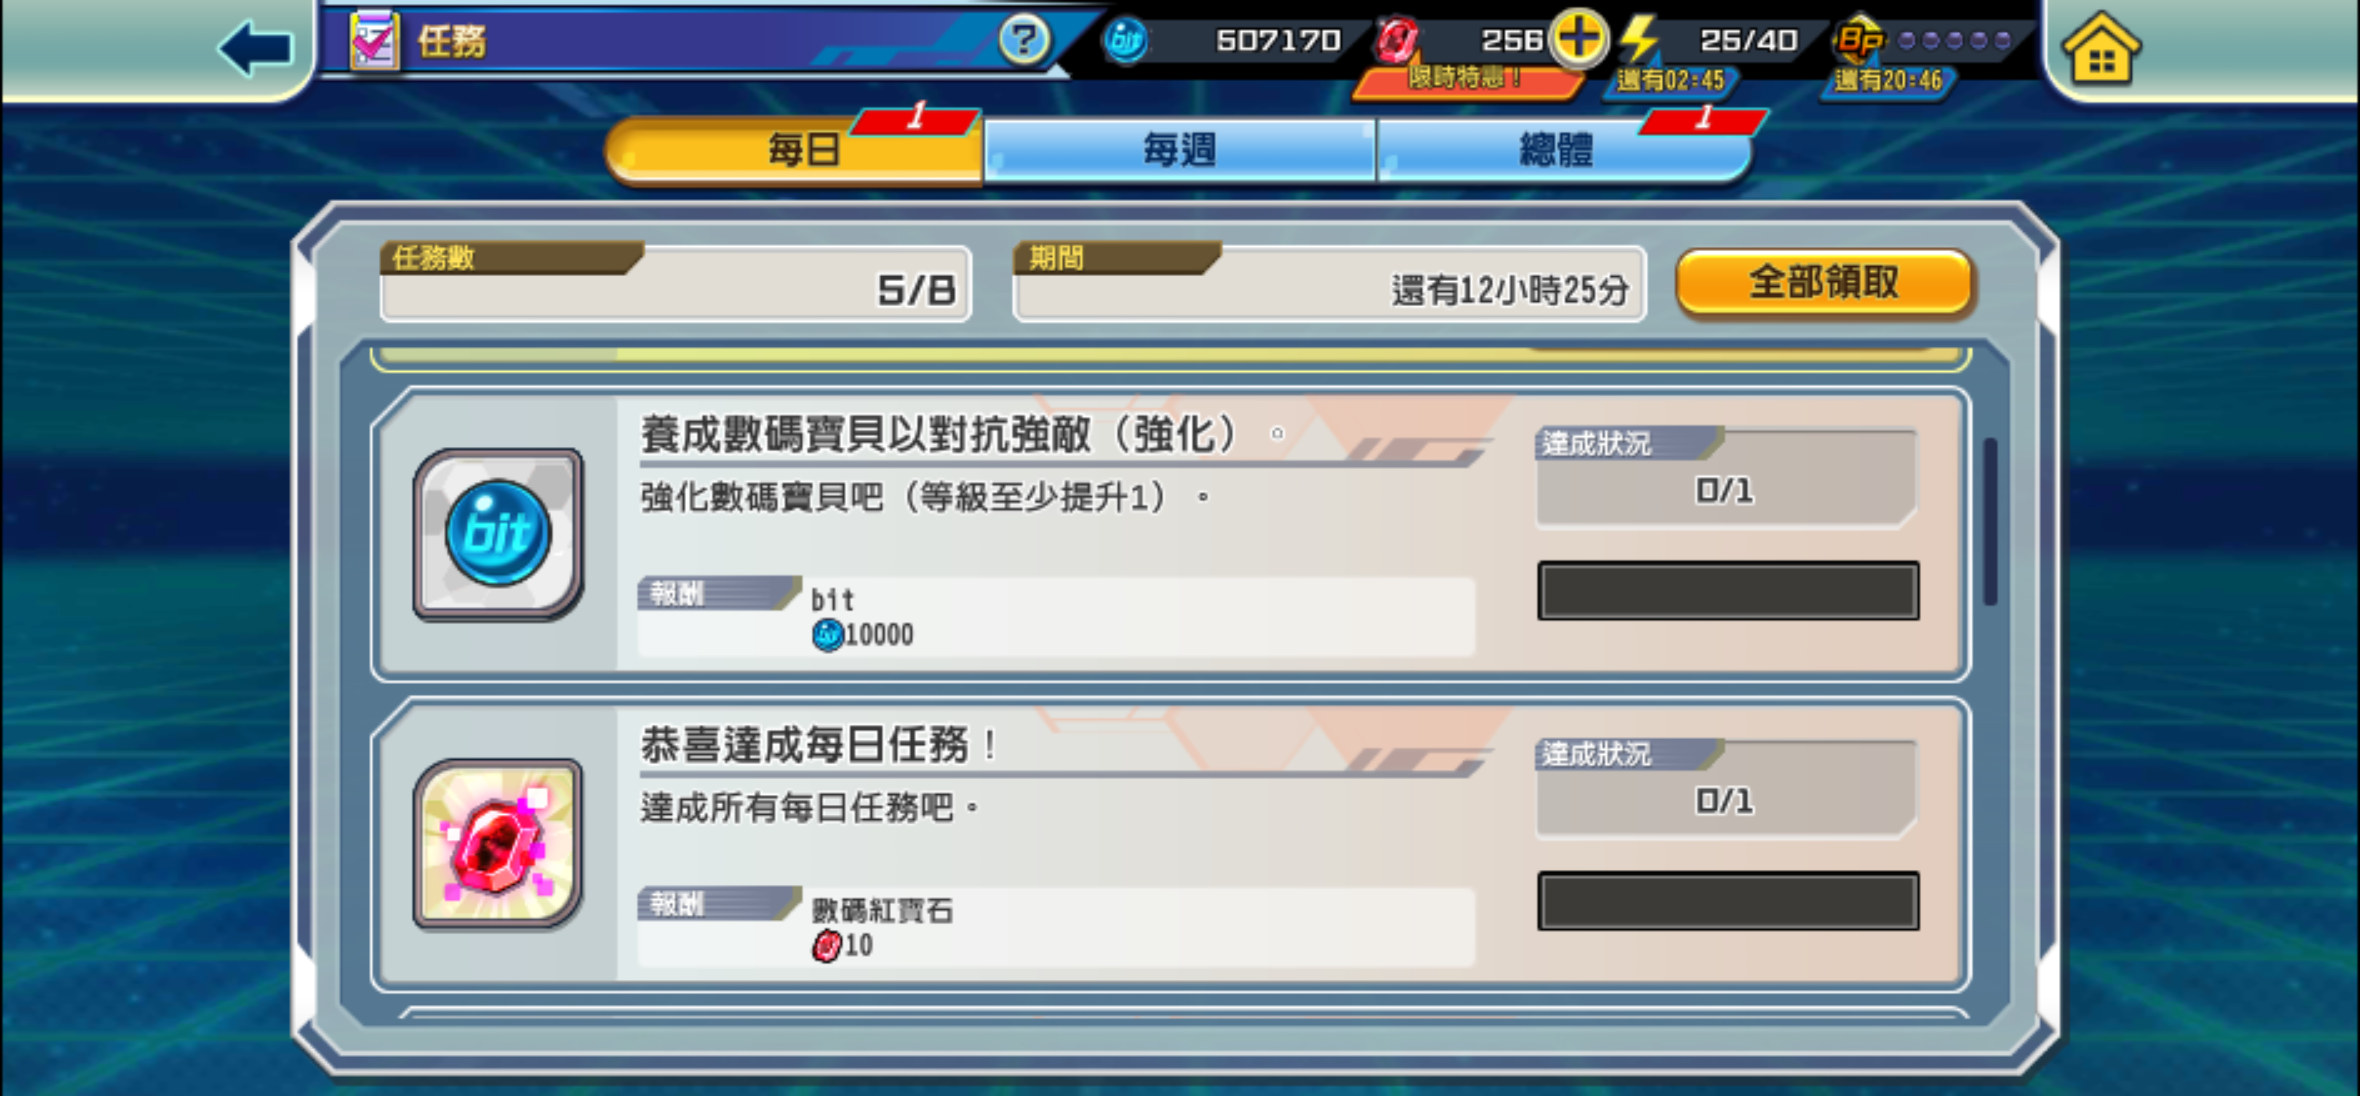Screen dimensions: 2360x1096
Task: Tap the bit reward thumbnail of 強化 mission
Action: (x=498, y=533)
